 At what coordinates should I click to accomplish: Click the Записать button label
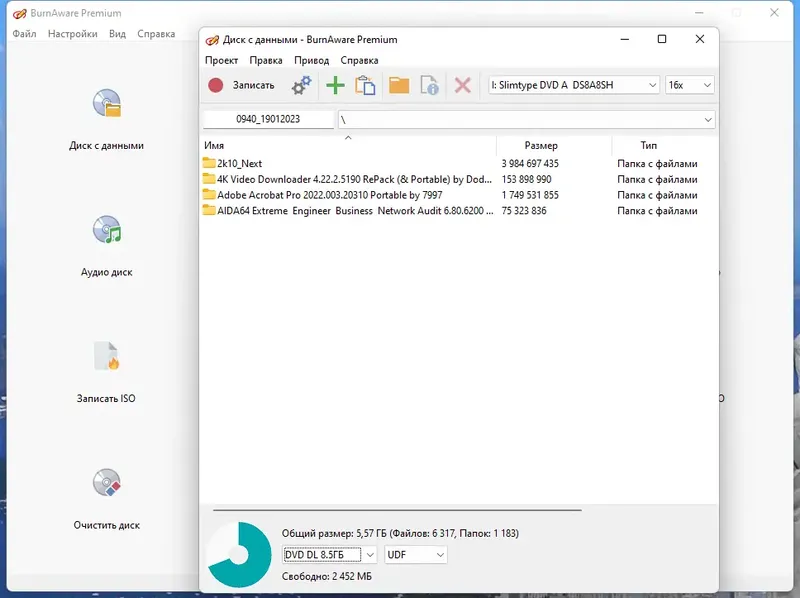[254, 85]
